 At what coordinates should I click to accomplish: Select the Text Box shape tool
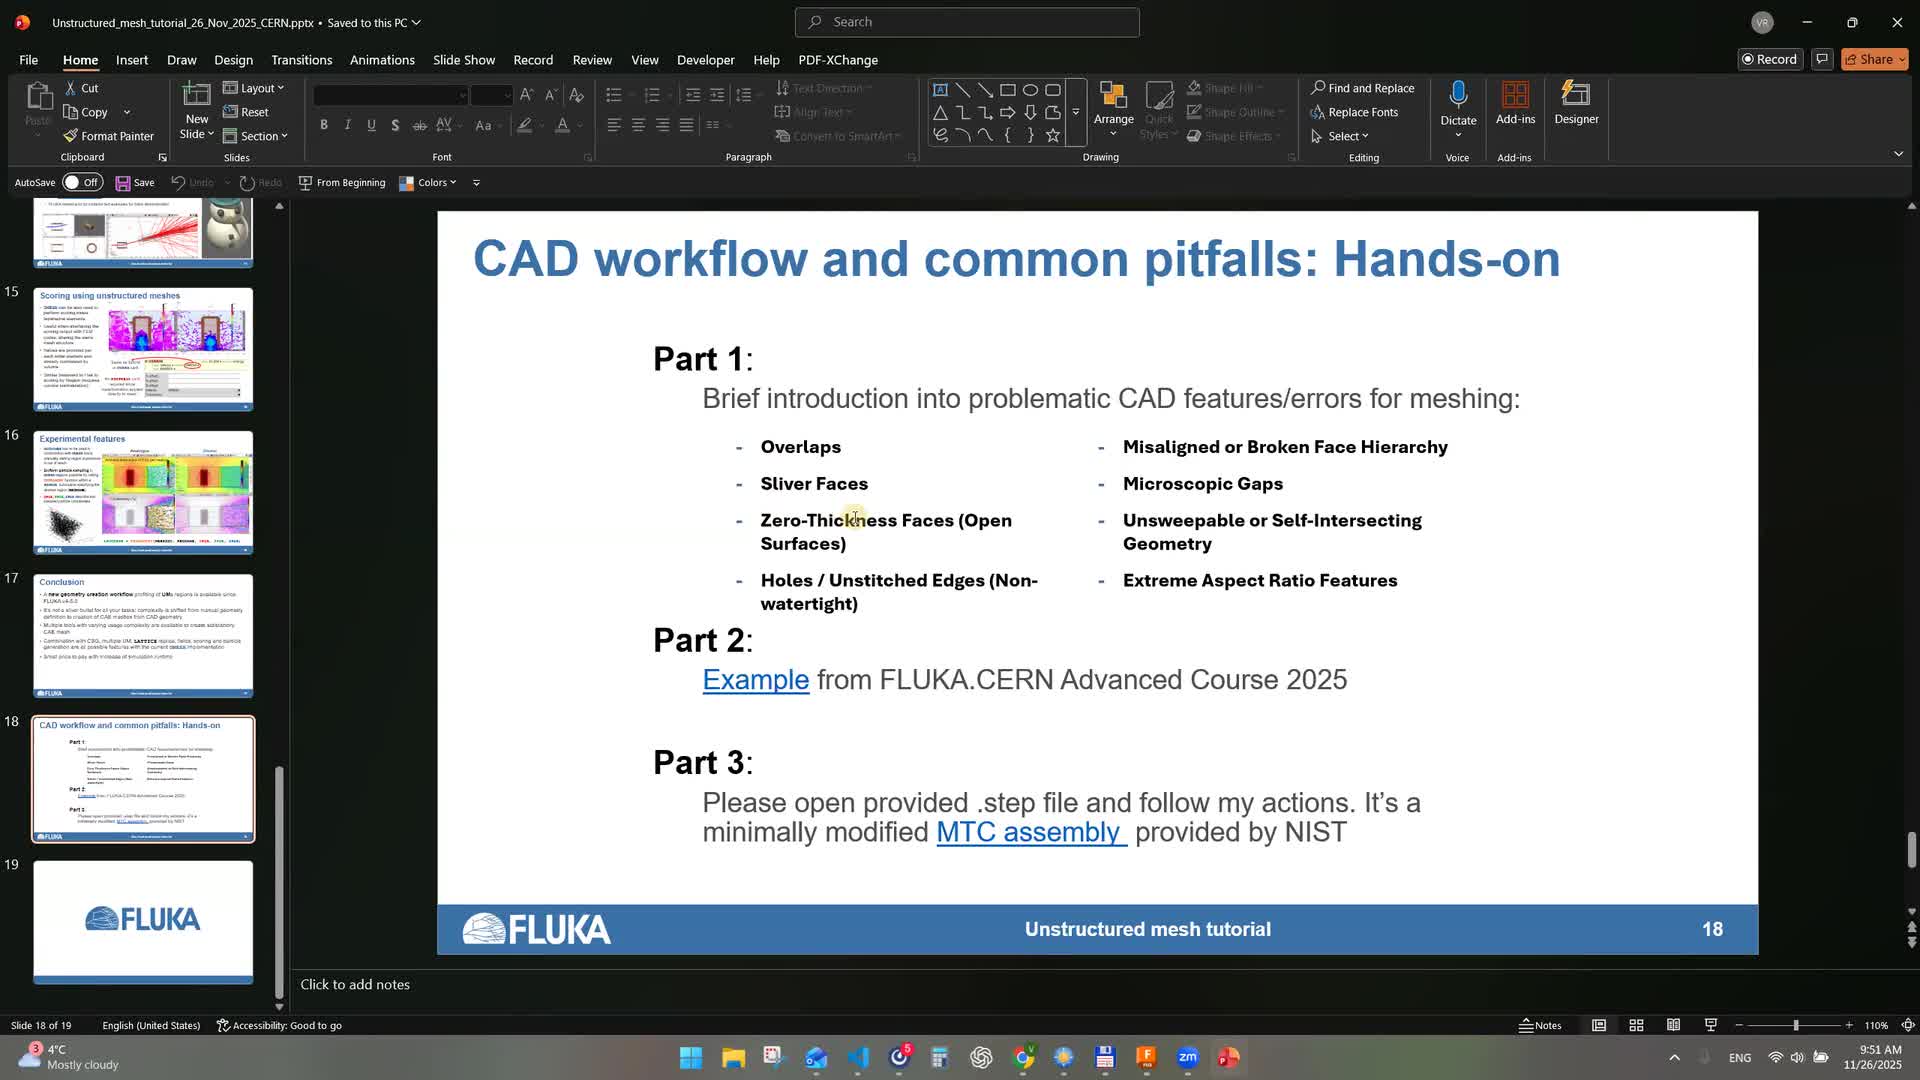[x=940, y=90]
